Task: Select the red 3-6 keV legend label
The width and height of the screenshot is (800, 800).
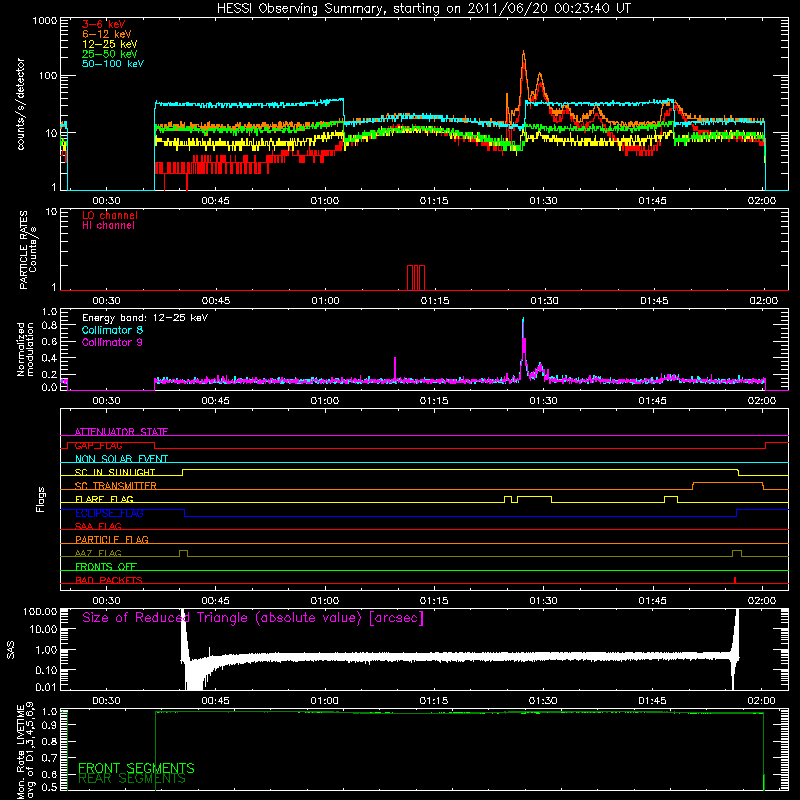Action: (103, 24)
